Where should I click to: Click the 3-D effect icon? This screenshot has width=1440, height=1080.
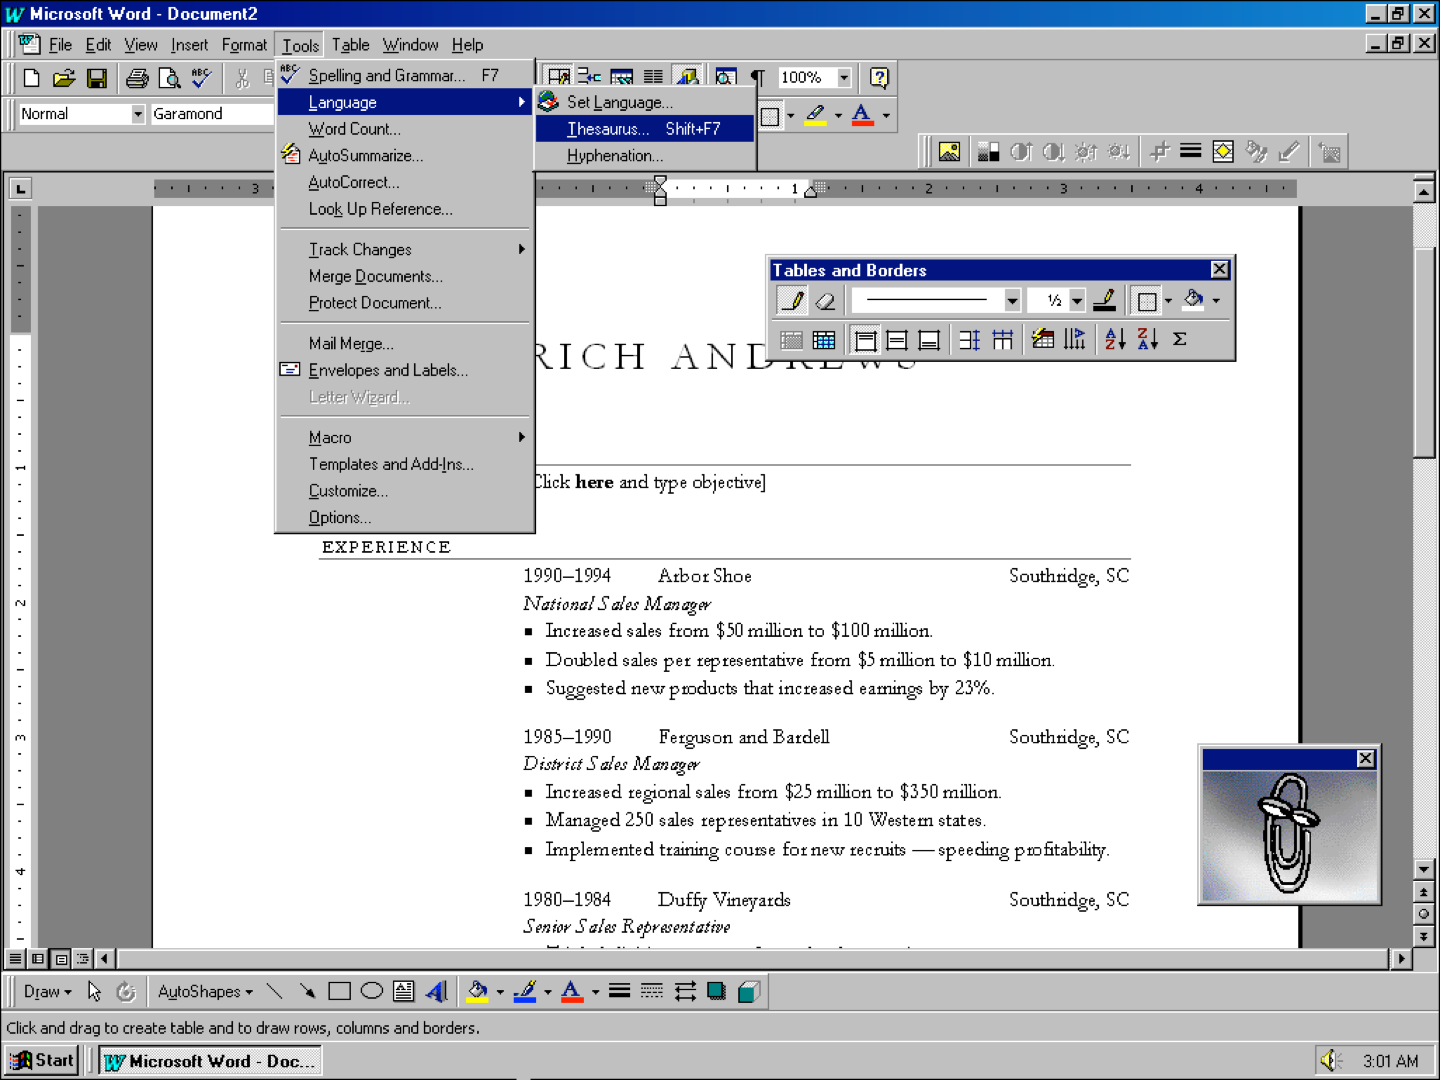[x=749, y=992]
